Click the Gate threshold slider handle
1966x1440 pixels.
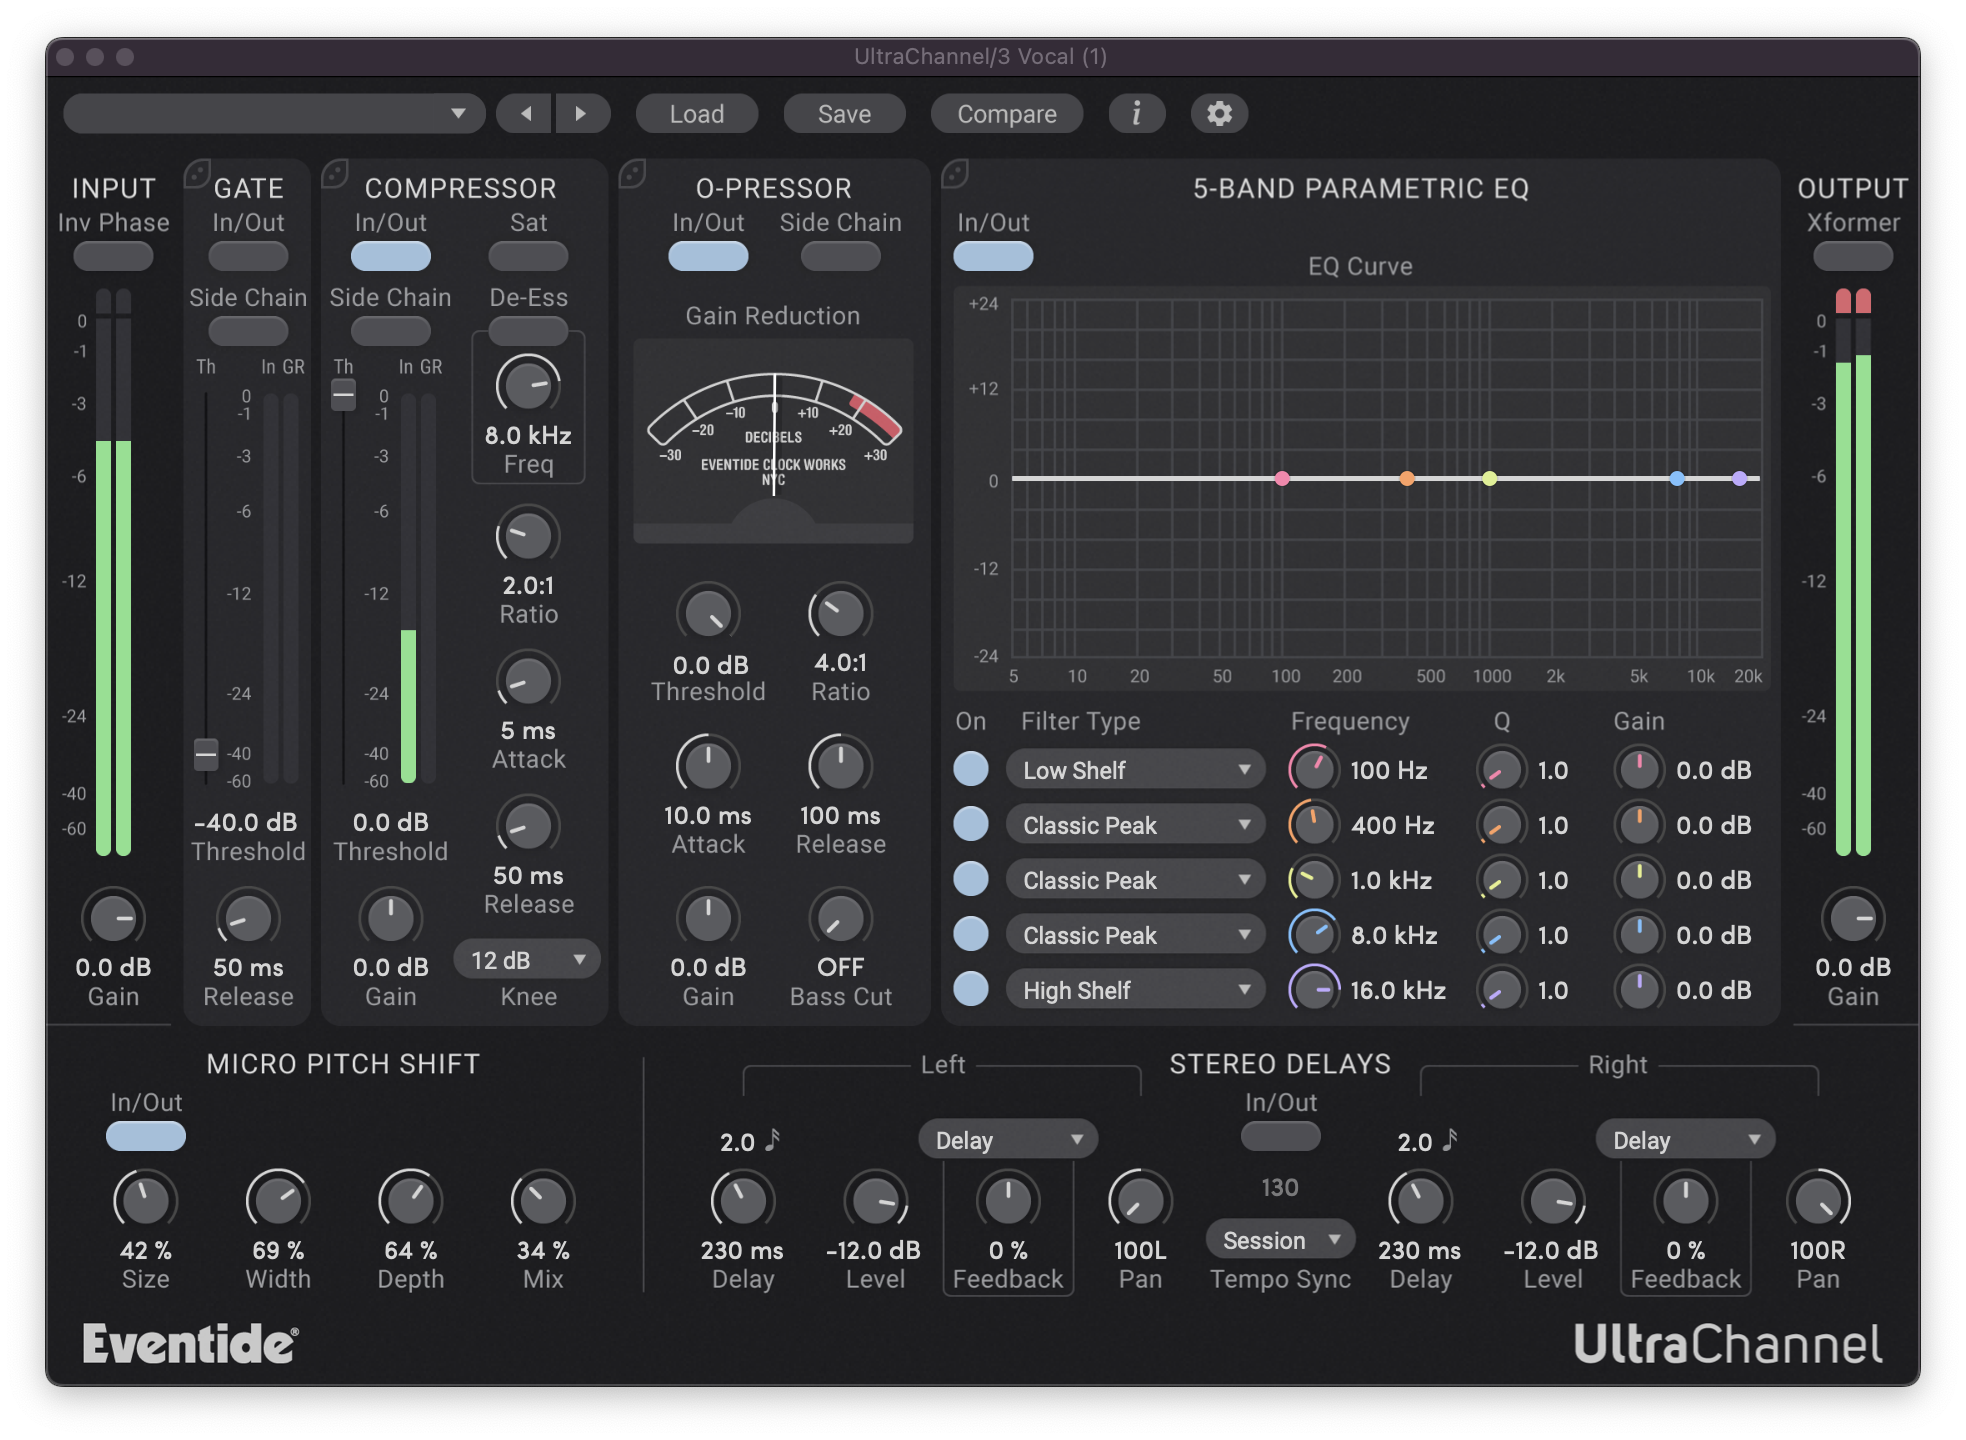(206, 754)
